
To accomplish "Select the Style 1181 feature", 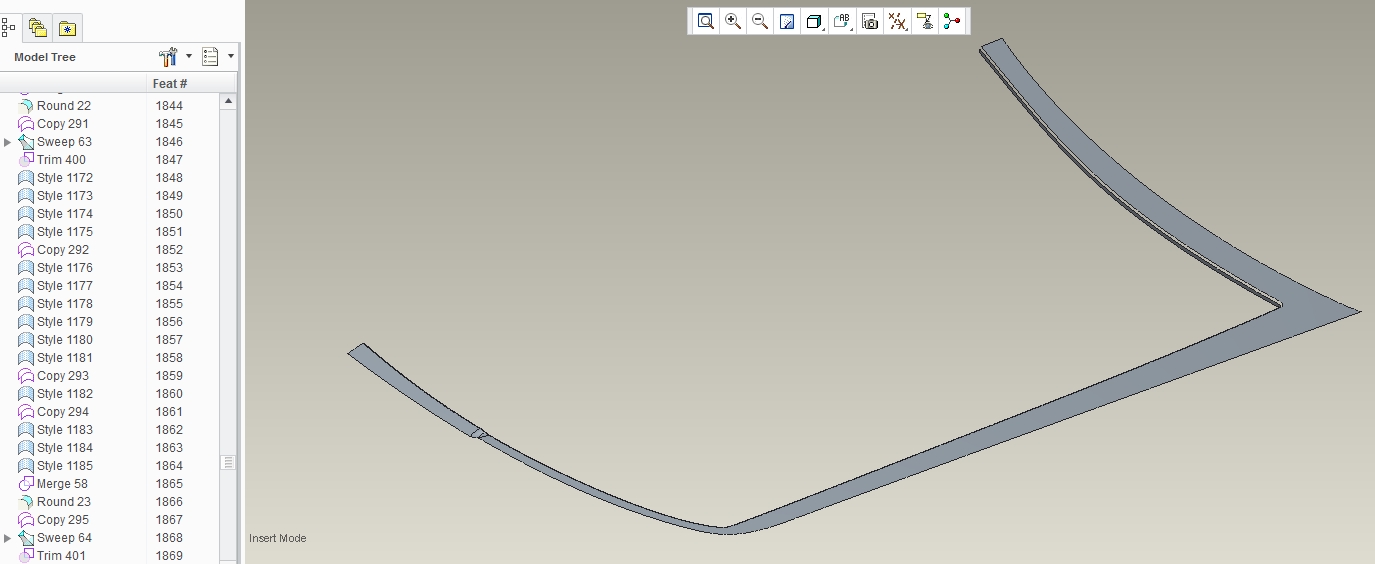I will pyautogui.click(x=65, y=358).
